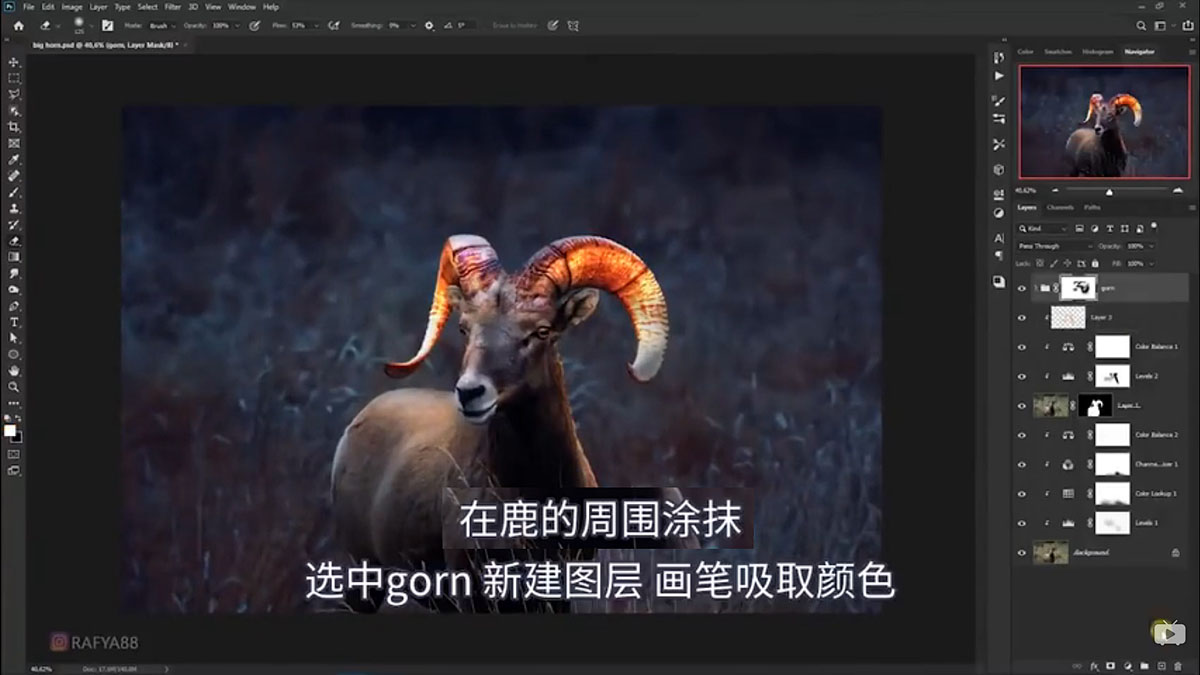Hide the Background layer
The width and height of the screenshot is (1200, 675).
1022,551
